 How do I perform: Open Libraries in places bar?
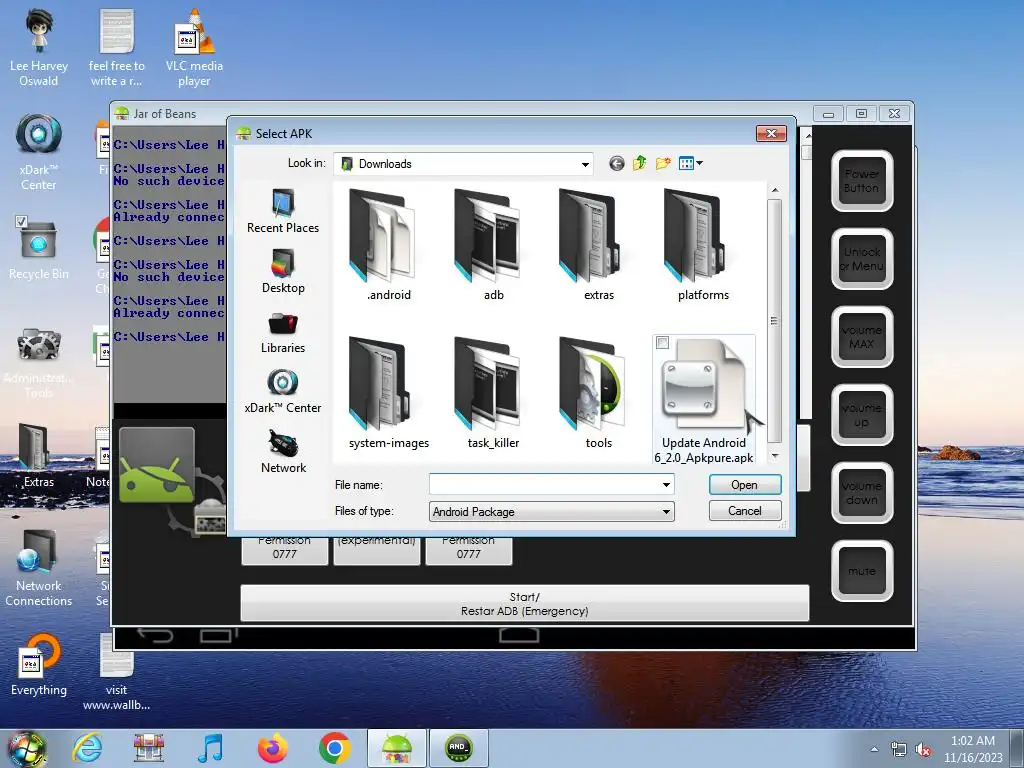point(283,332)
